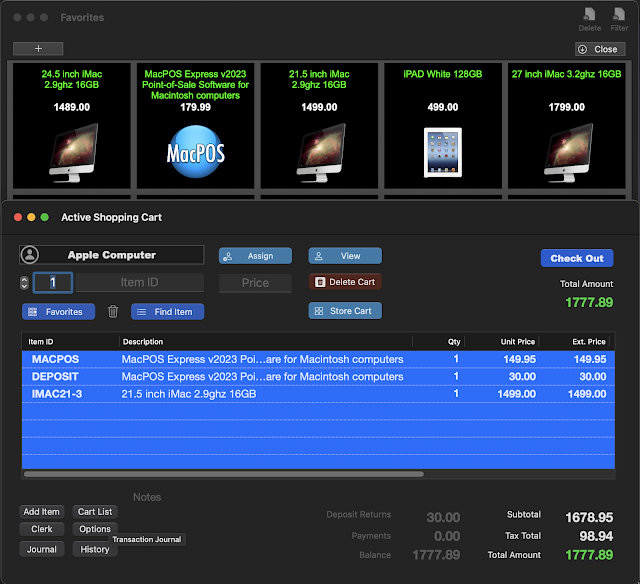Click the Delete Cart button
Image resolution: width=640 pixels, height=584 pixels.
345,282
